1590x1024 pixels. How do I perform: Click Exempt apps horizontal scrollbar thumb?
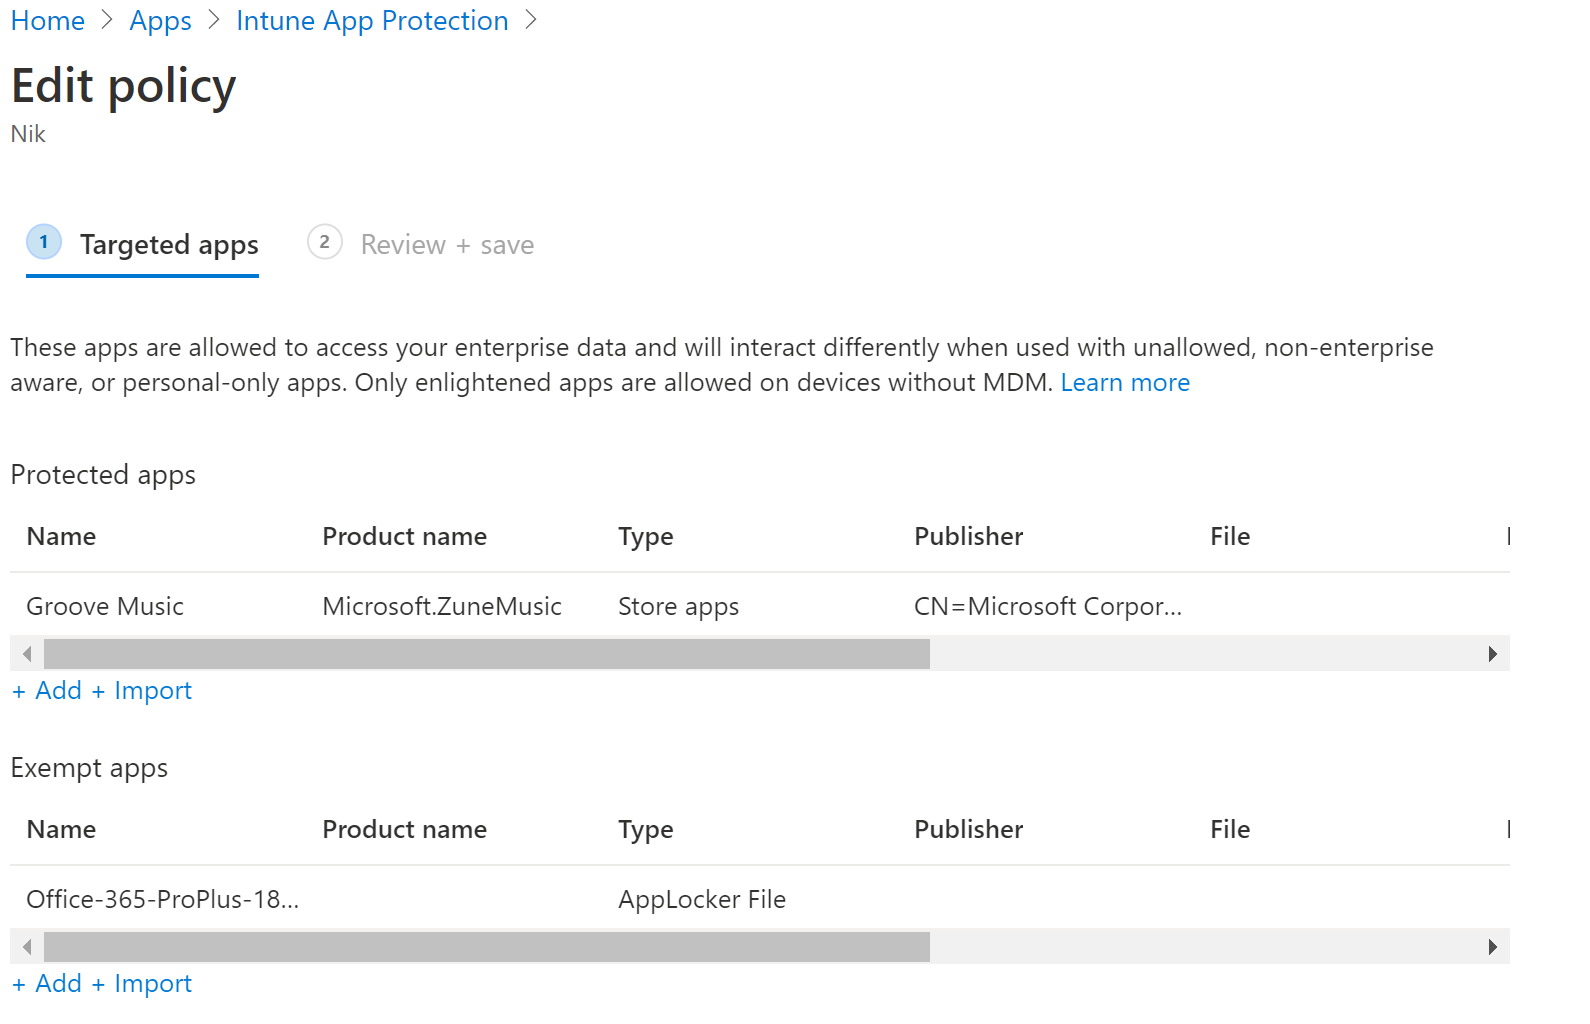pyautogui.click(x=486, y=947)
